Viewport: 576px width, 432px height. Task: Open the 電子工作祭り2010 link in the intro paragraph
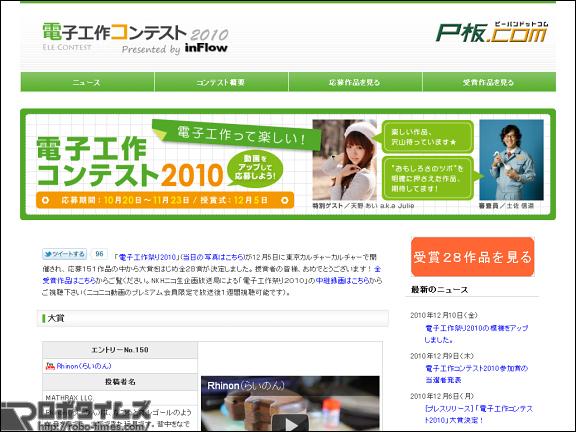click(147, 257)
